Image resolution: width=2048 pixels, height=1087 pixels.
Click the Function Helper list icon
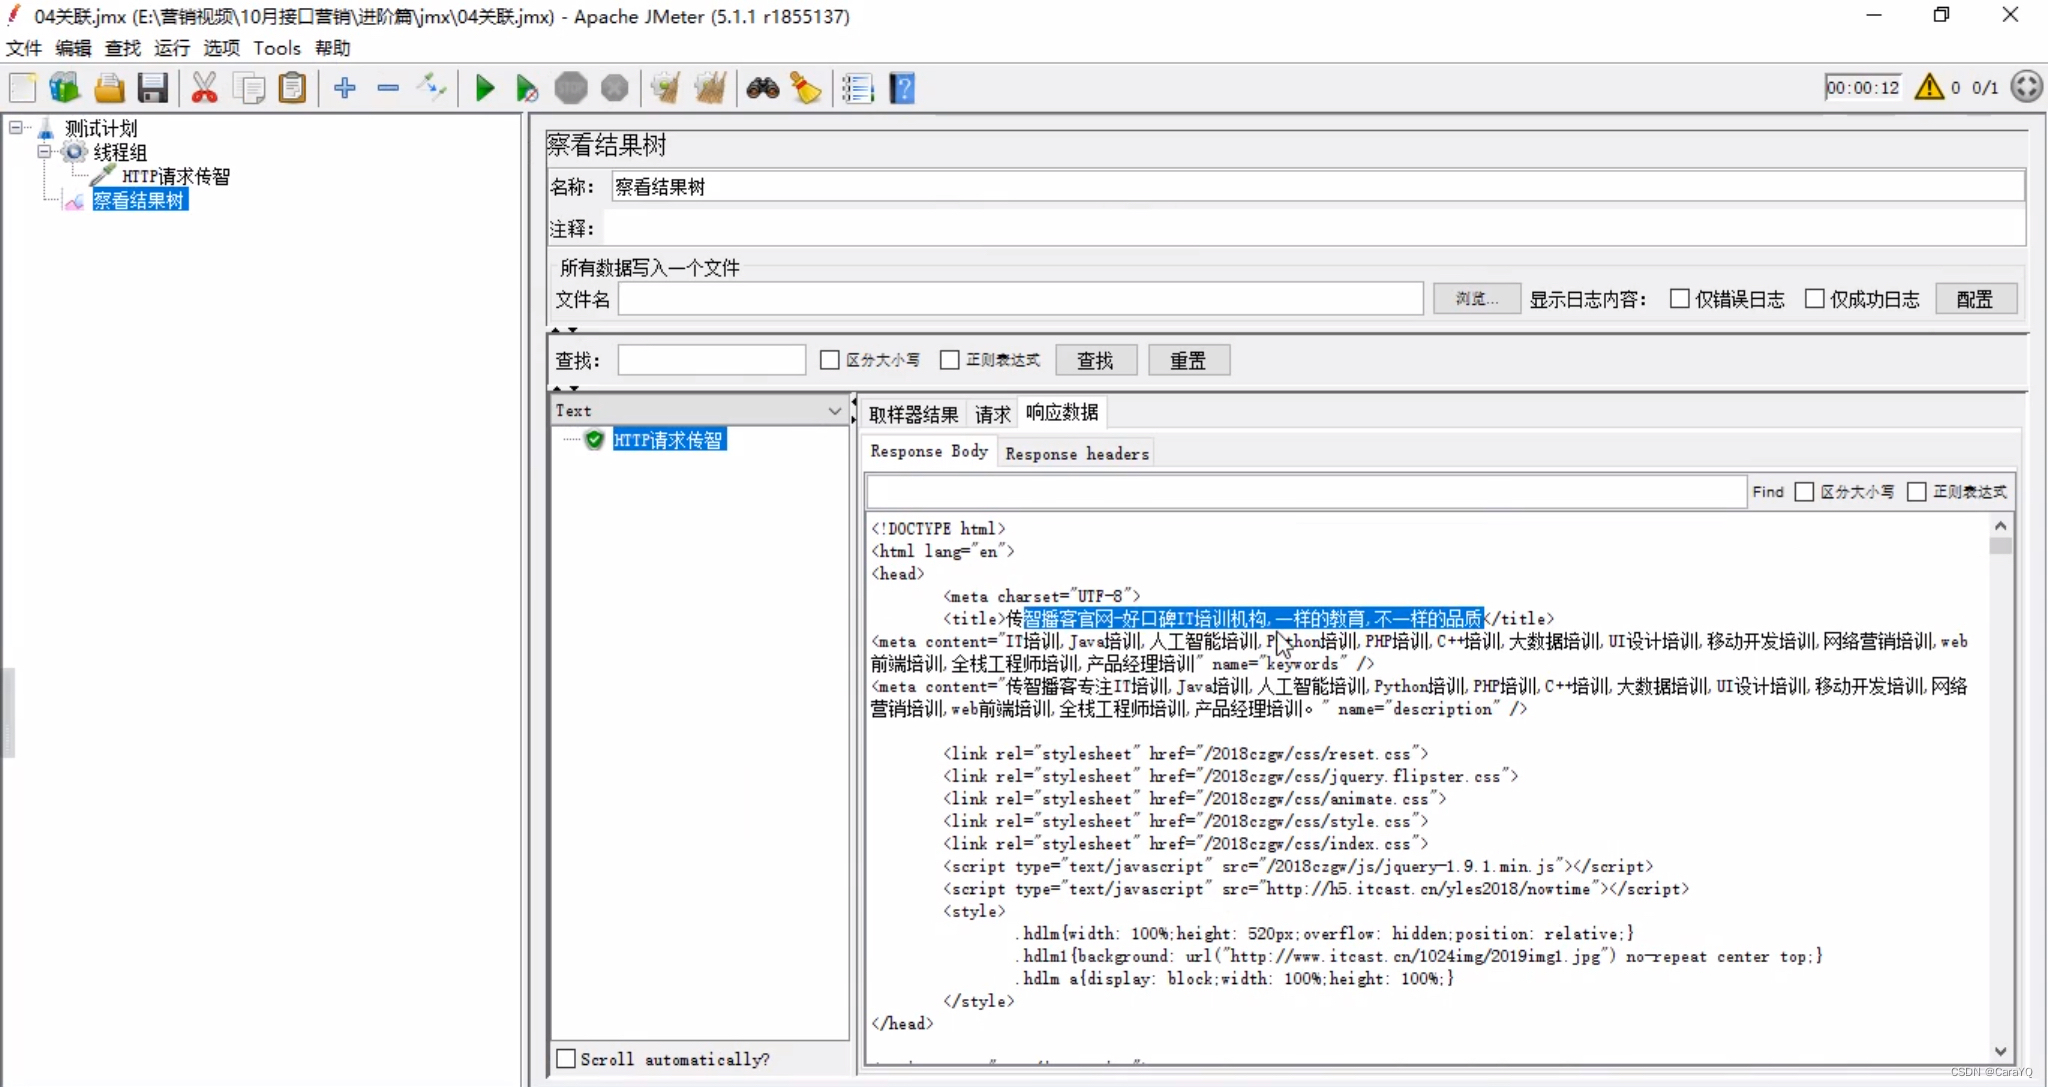(x=858, y=88)
